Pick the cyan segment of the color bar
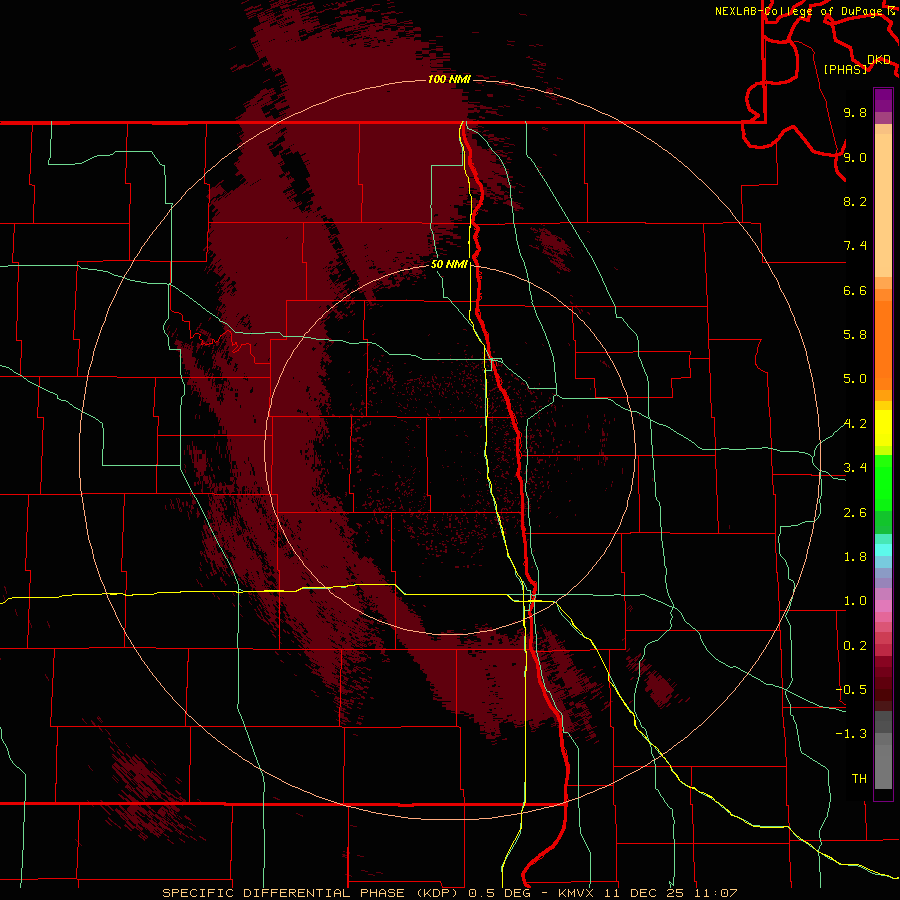The image size is (900, 900). [883, 550]
